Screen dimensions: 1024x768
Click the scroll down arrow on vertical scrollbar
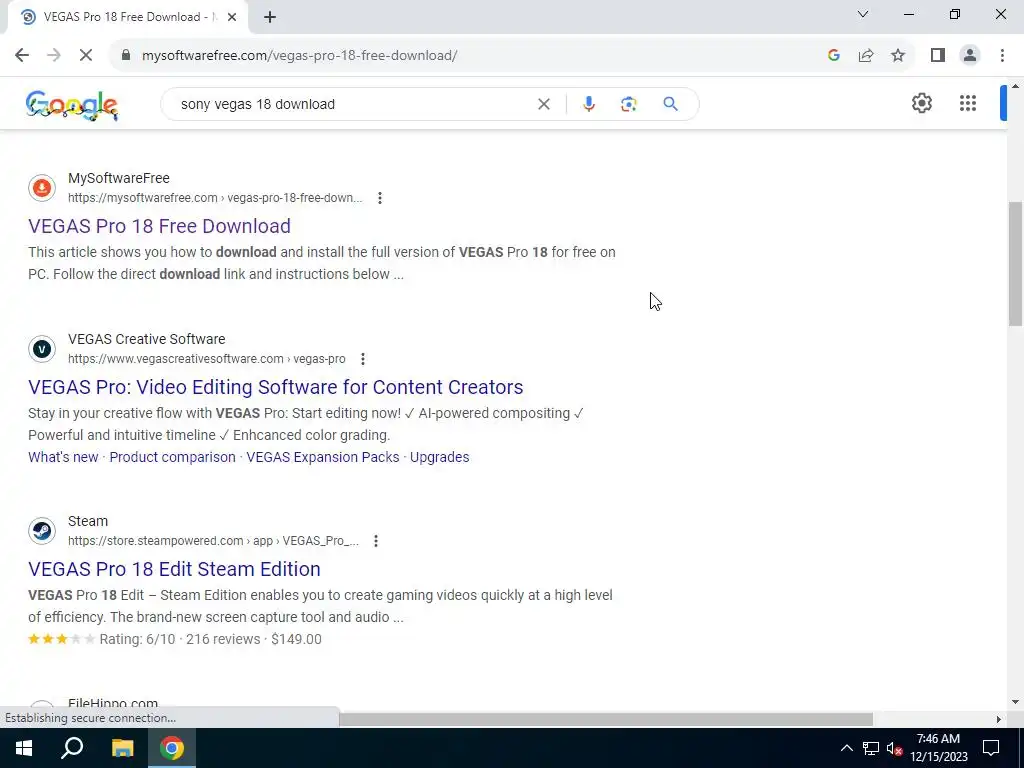(1016, 703)
